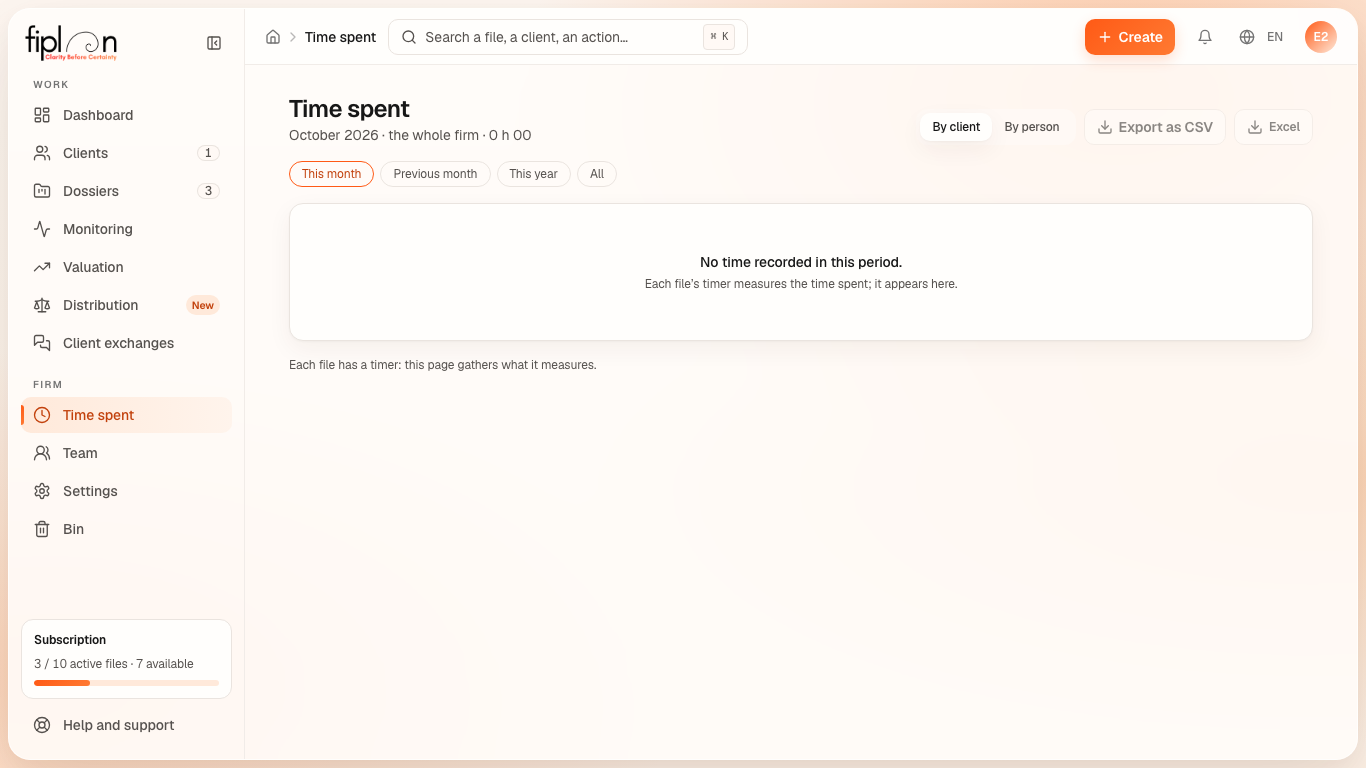Collapse the sidebar with the panel icon
This screenshot has height=768, width=1366.
pos(214,43)
